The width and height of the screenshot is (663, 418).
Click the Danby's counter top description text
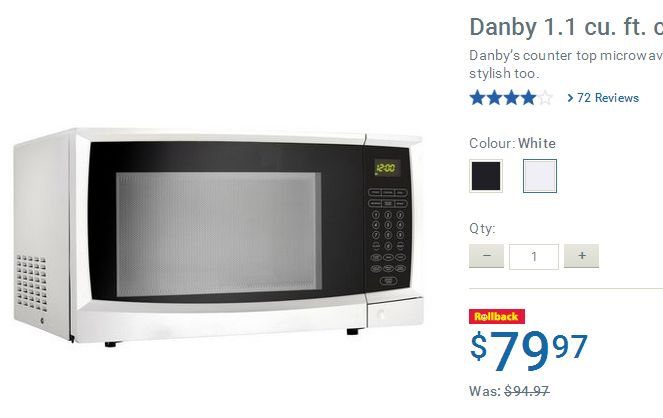(566, 64)
